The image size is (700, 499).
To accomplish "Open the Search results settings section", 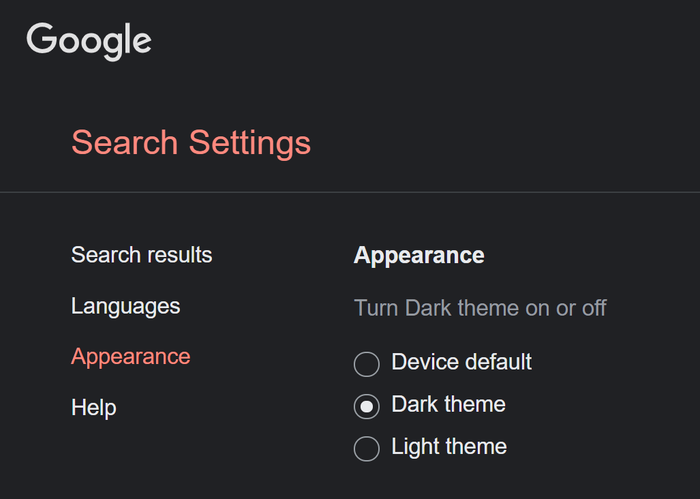I will coord(141,255).
